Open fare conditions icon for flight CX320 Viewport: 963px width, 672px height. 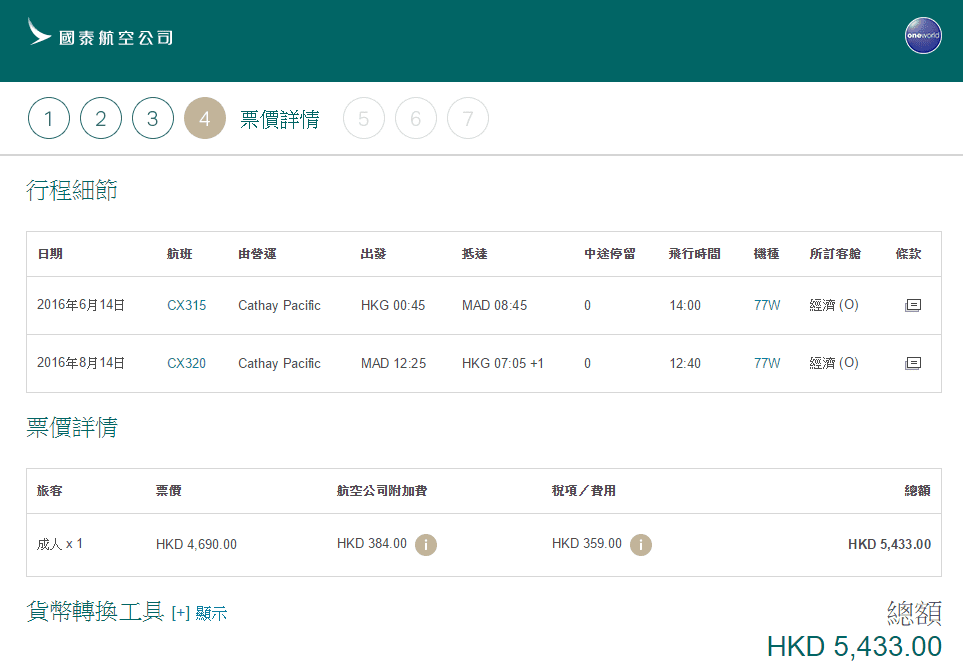click(x=912, y=363)
